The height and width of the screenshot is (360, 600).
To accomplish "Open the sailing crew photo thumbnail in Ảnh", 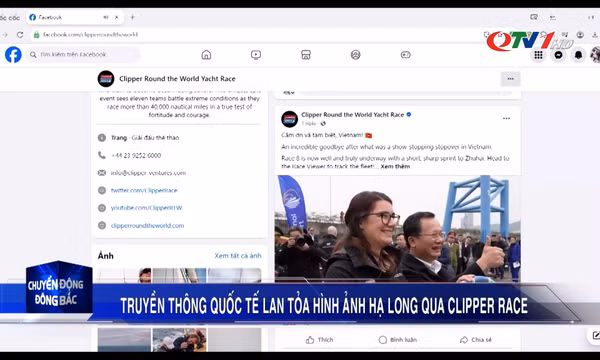I will click(x=179, y=340).
